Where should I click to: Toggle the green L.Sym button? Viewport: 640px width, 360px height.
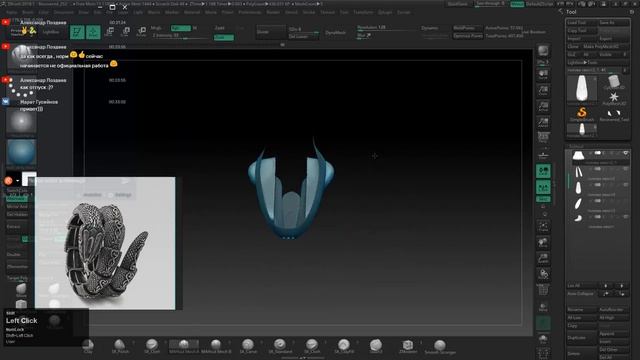543,187
